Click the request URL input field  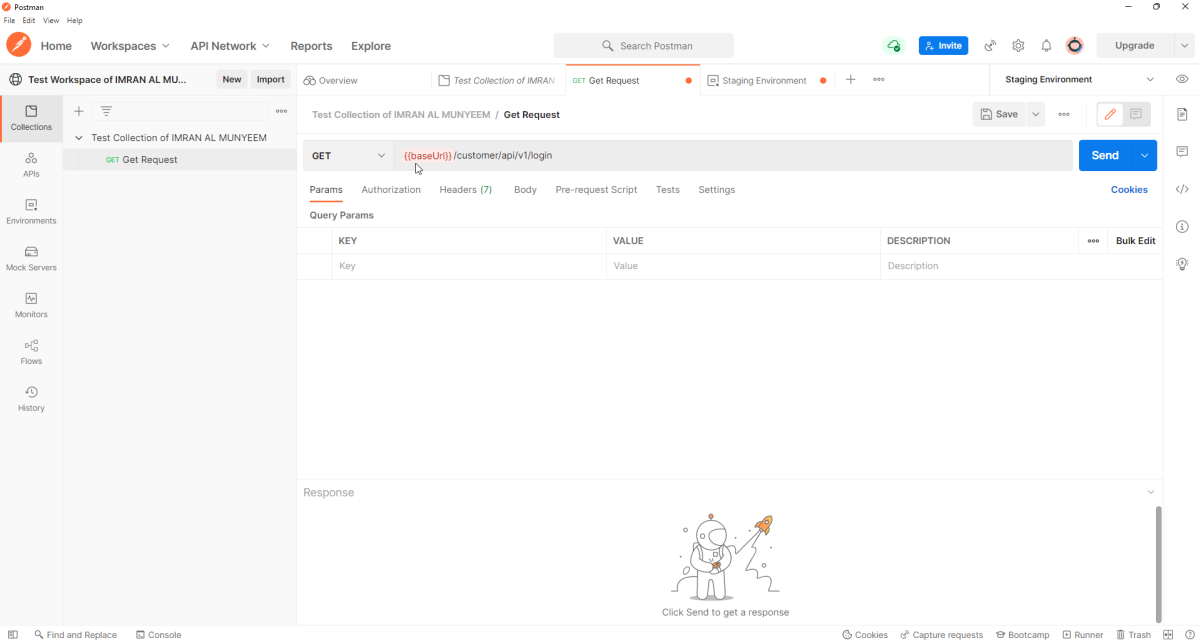733,156
